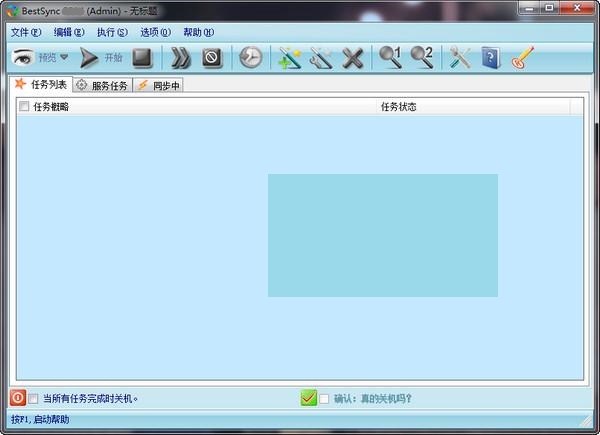Click the magnifier 2 icon
The width and height of the screenshot is (600, 435).
click(422, 57)
